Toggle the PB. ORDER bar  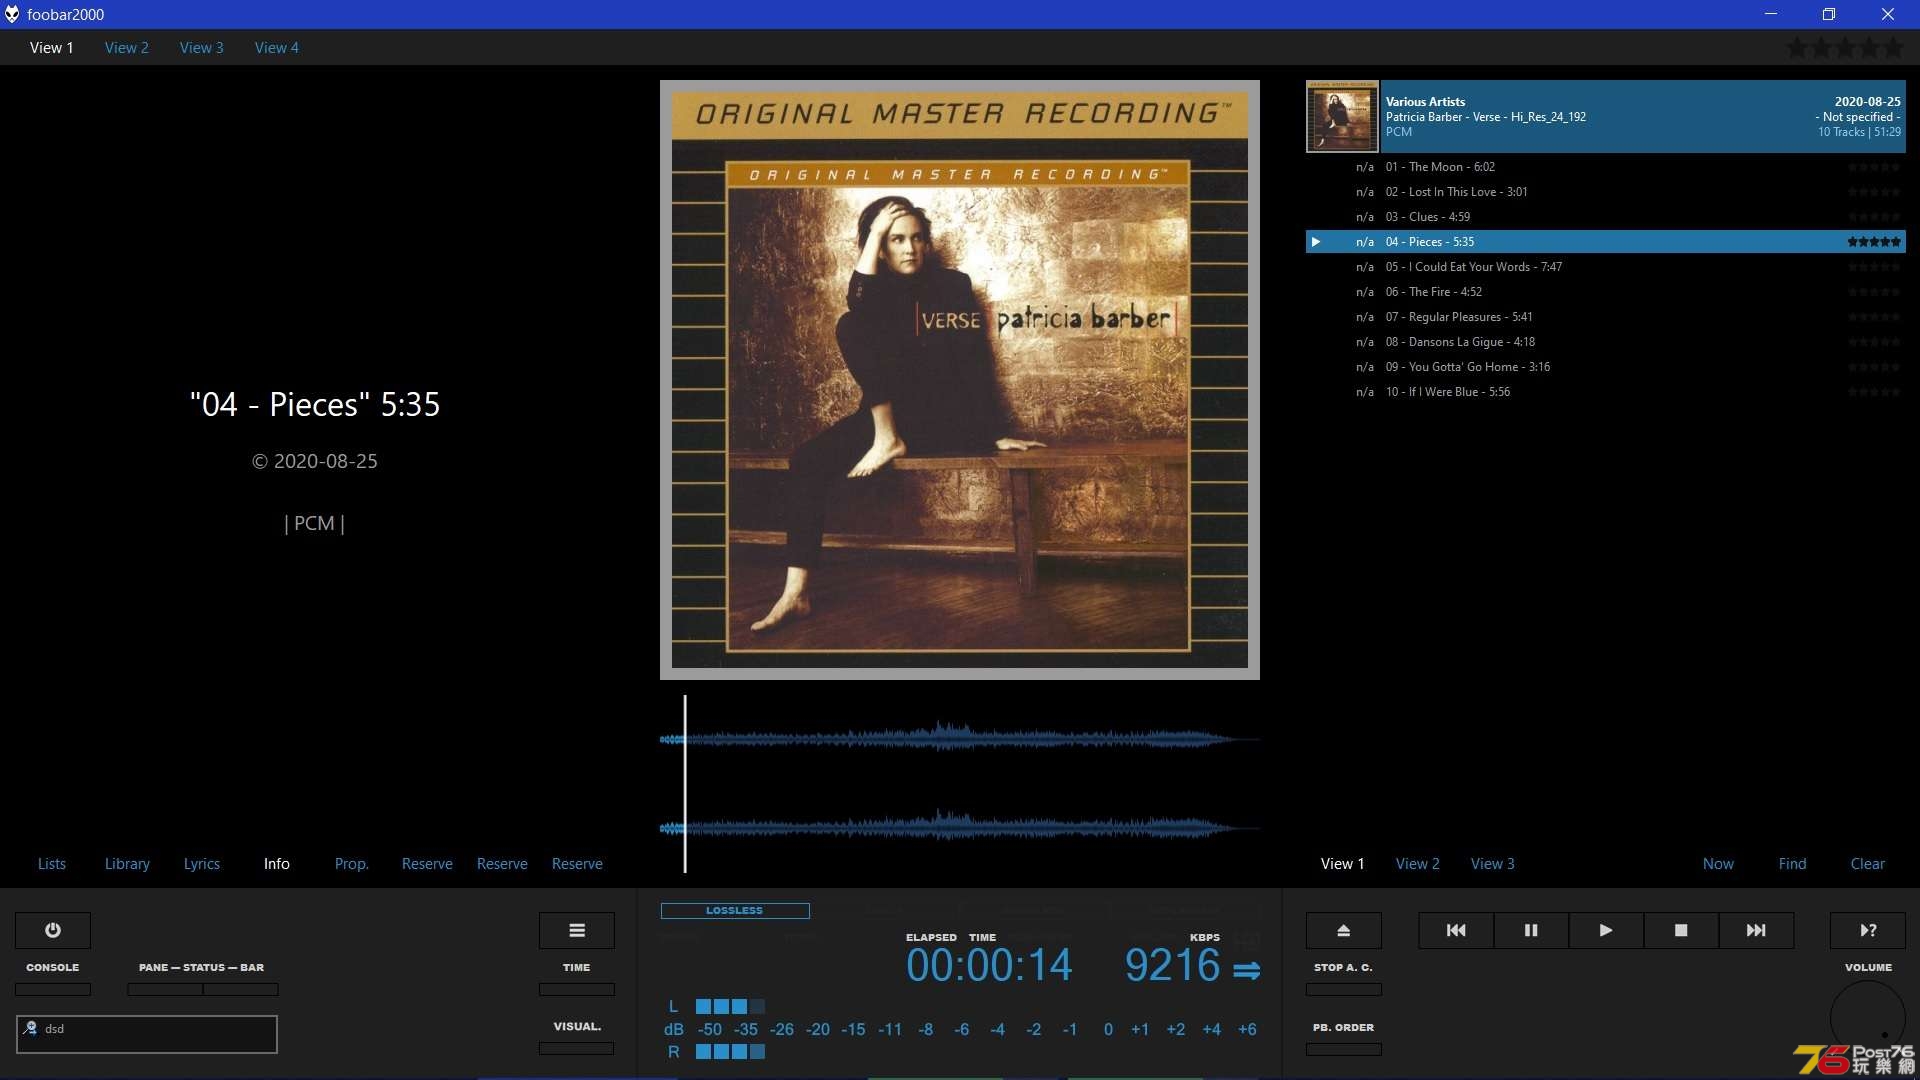1344,1049
